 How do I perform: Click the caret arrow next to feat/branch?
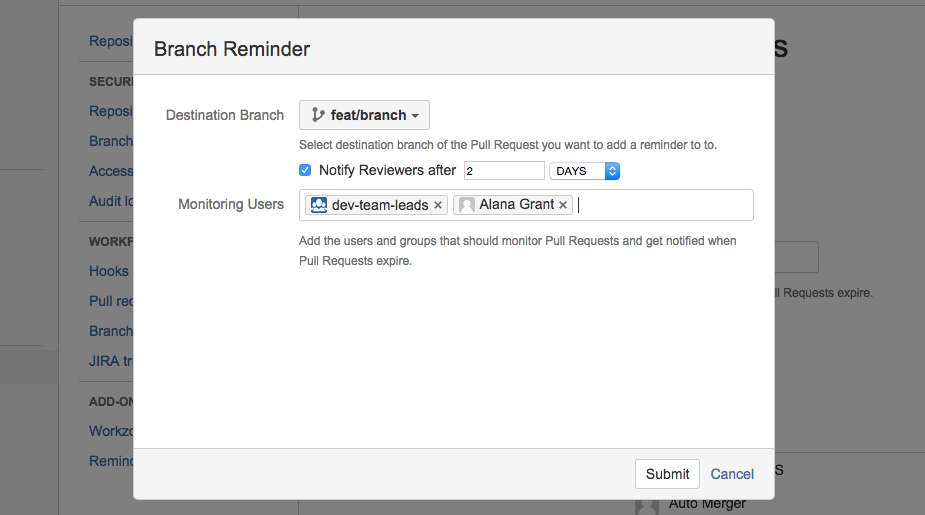(x=415, y=116)
